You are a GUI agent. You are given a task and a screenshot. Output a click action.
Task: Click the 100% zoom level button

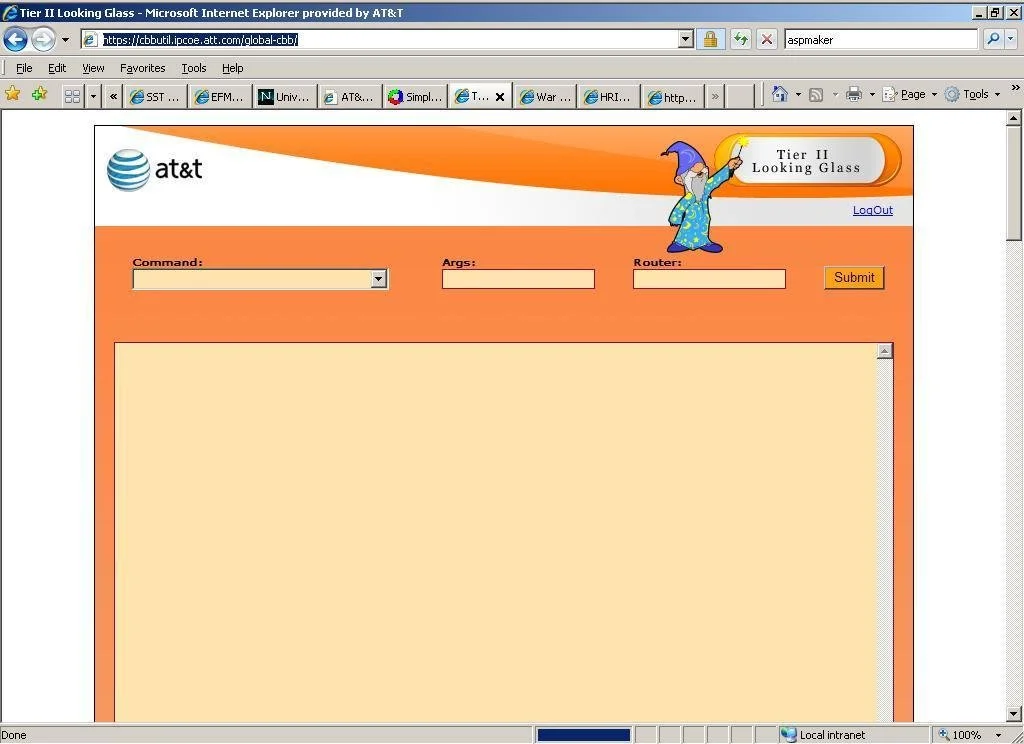(x=960, y=735)
